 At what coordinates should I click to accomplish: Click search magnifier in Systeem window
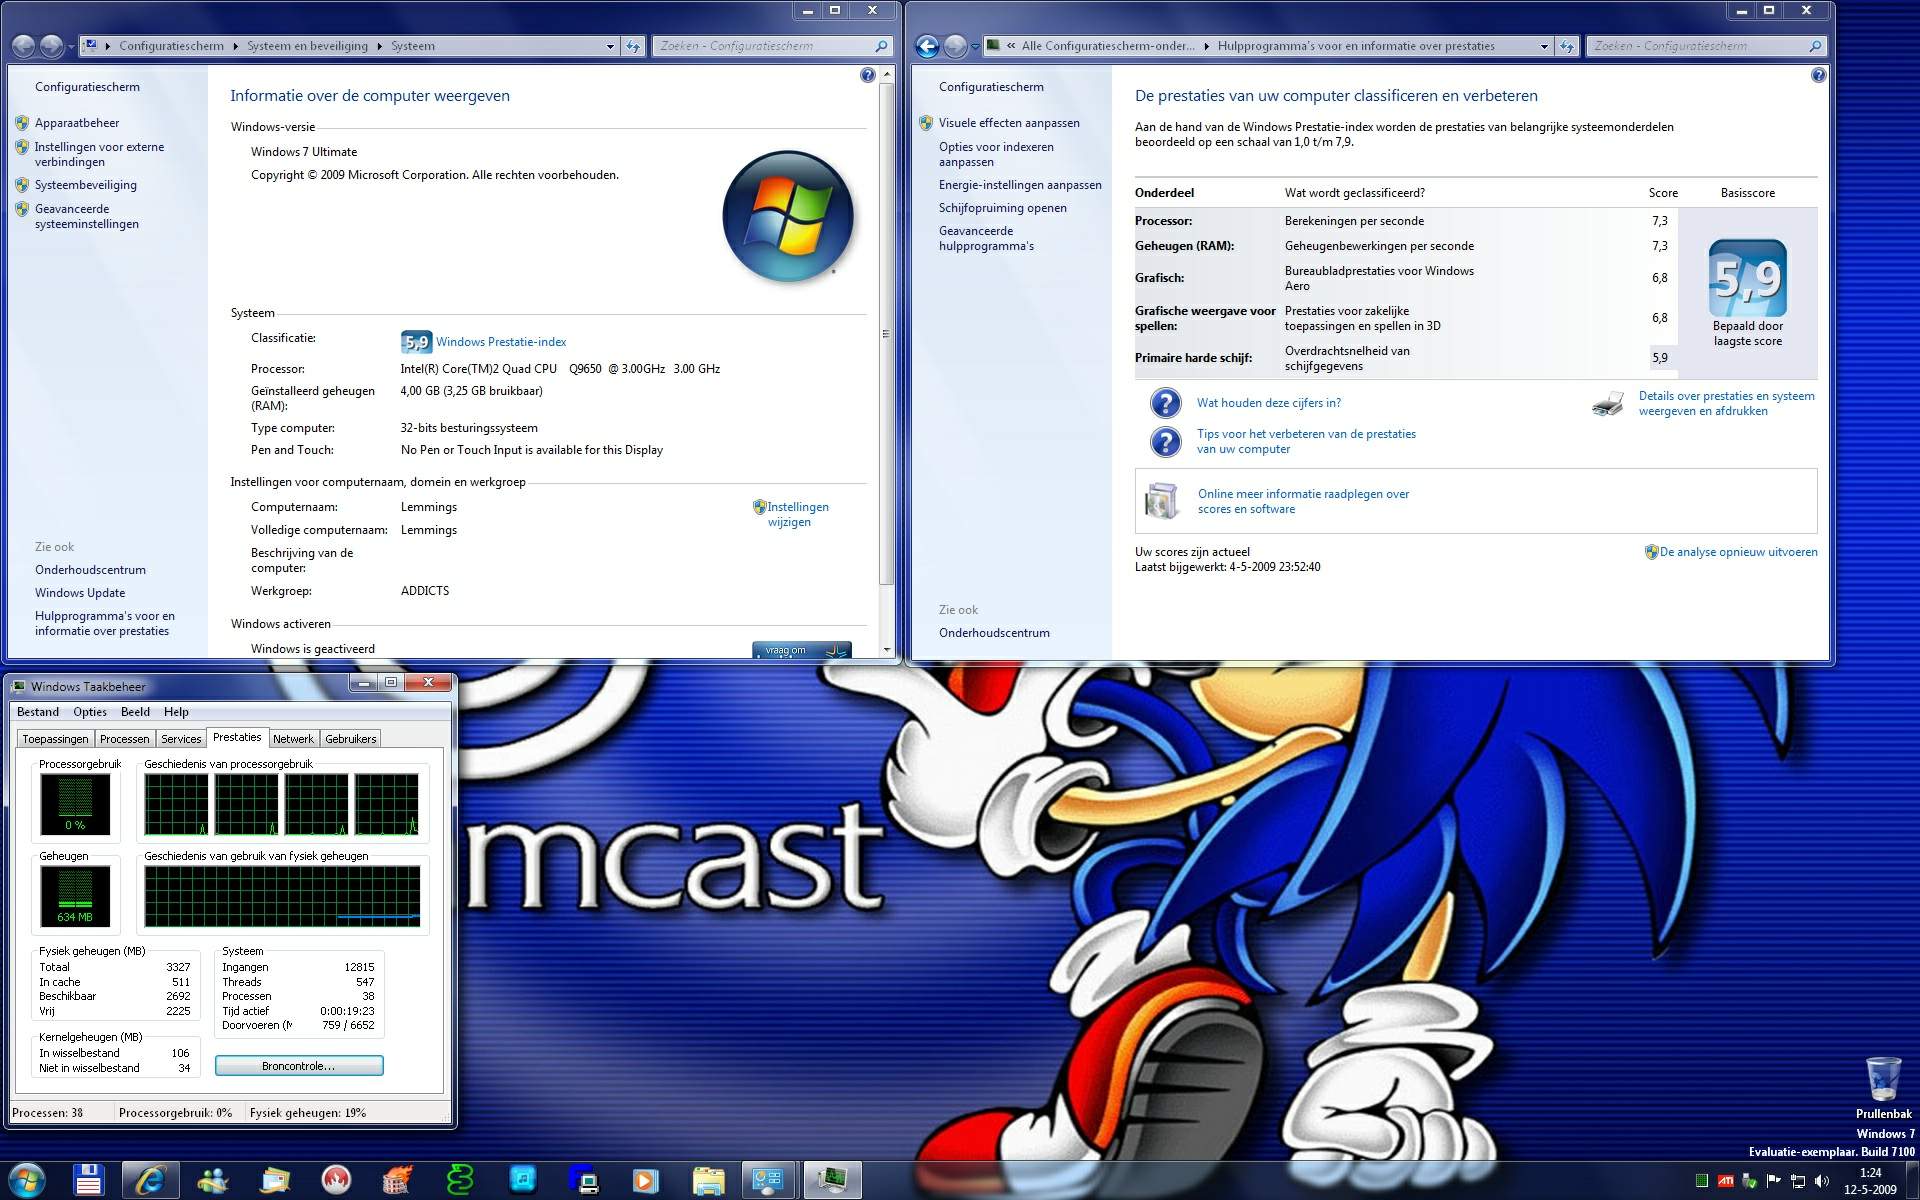[881, 46]
